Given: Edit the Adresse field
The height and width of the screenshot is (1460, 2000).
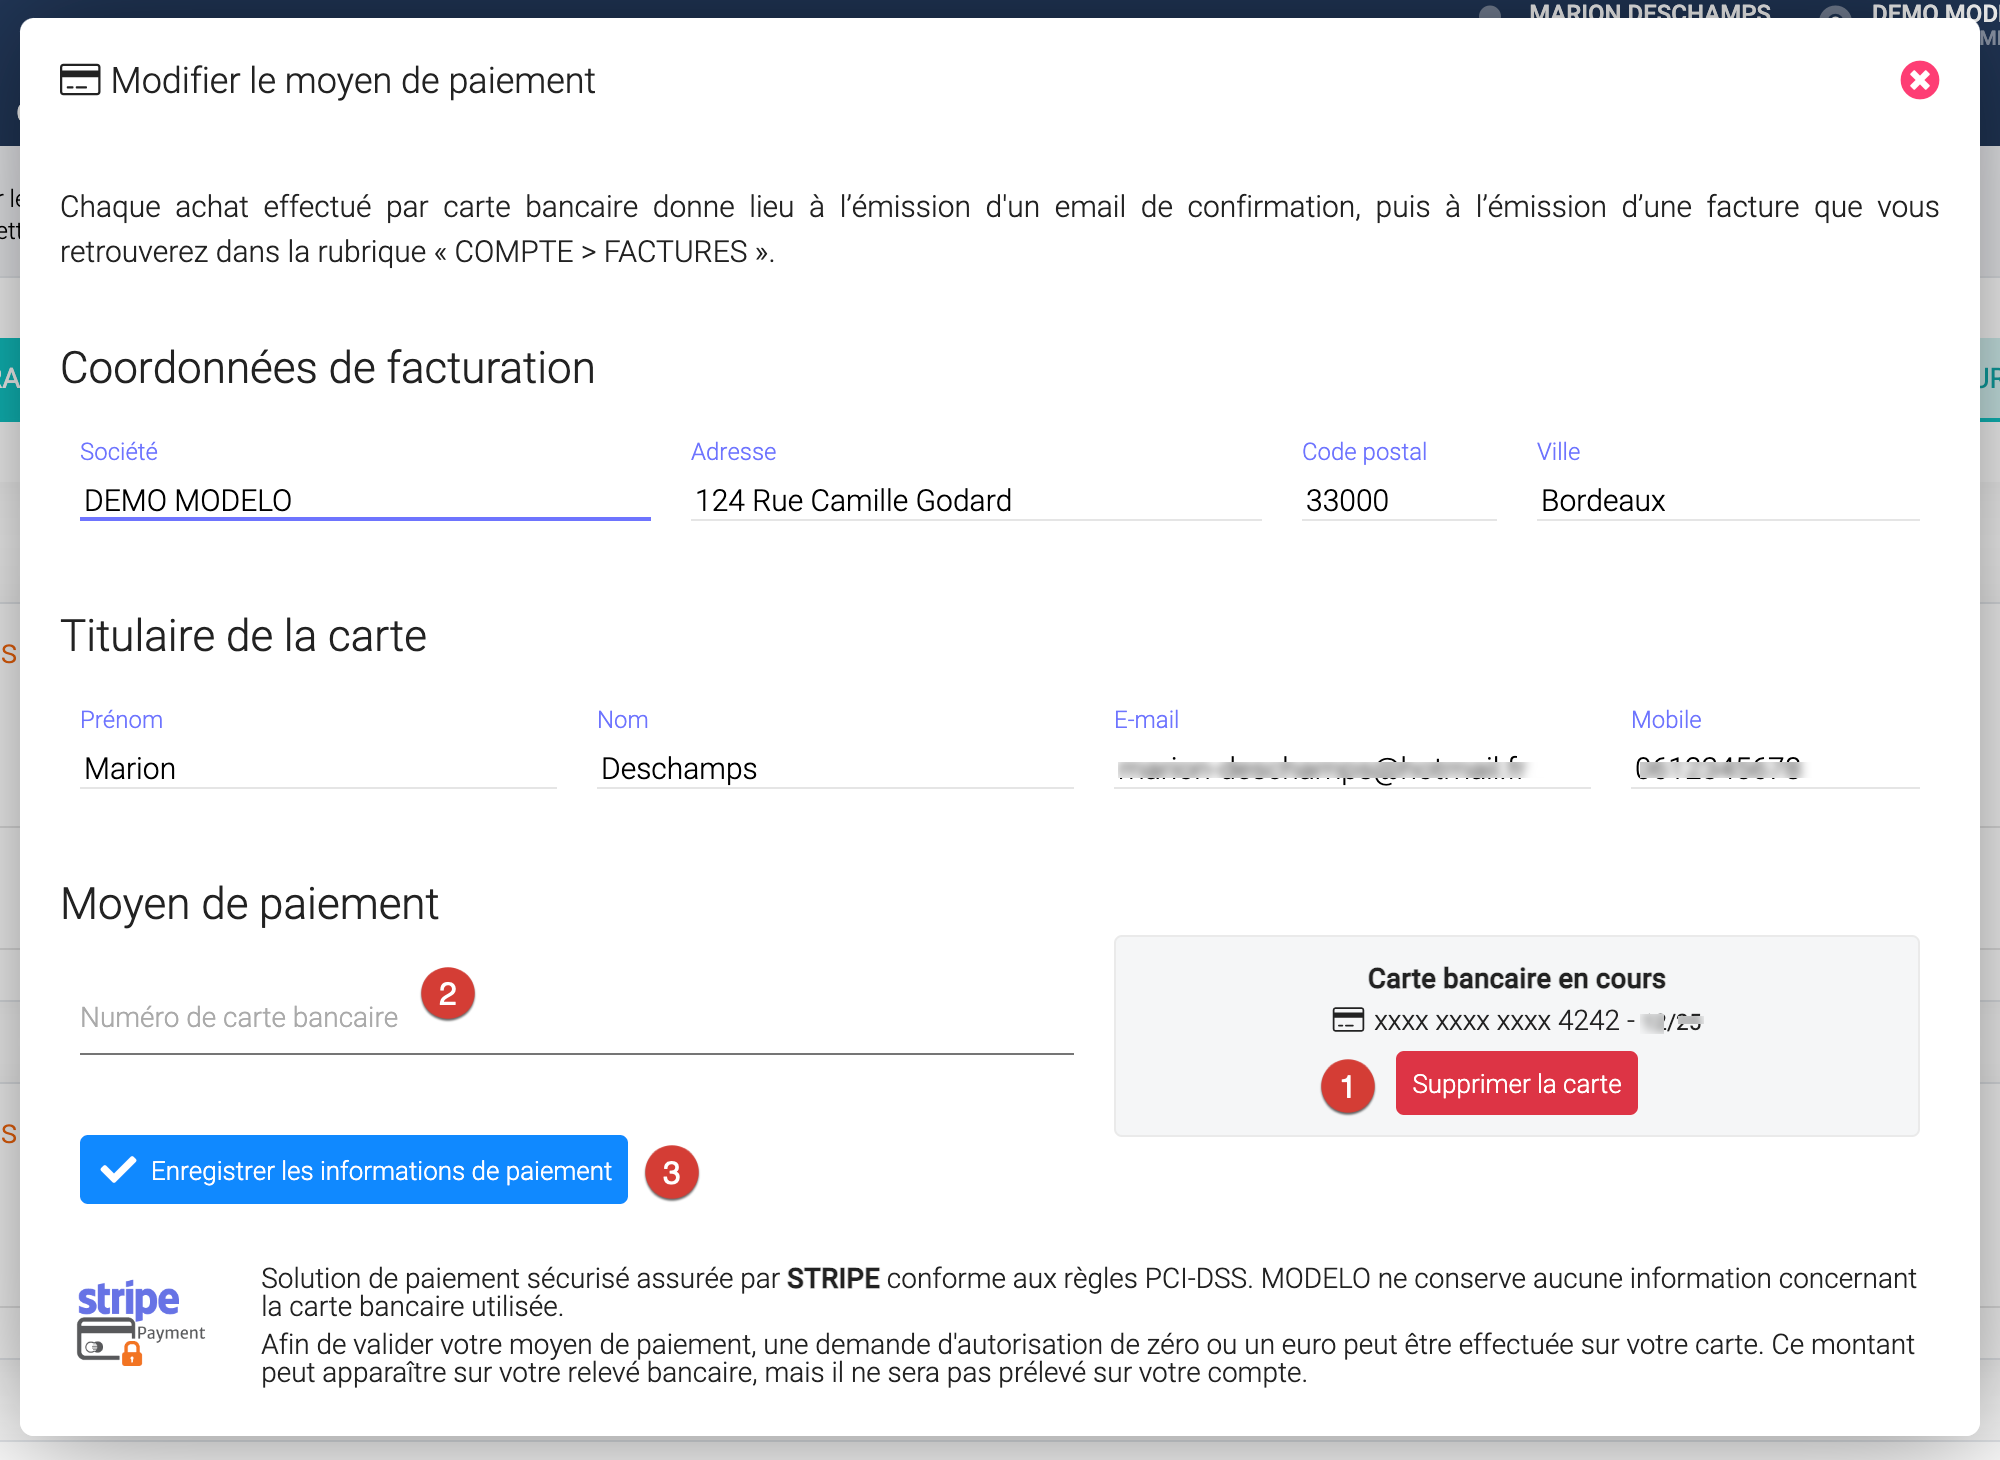Looking at the screenshot, I should [x=975, y=500].
